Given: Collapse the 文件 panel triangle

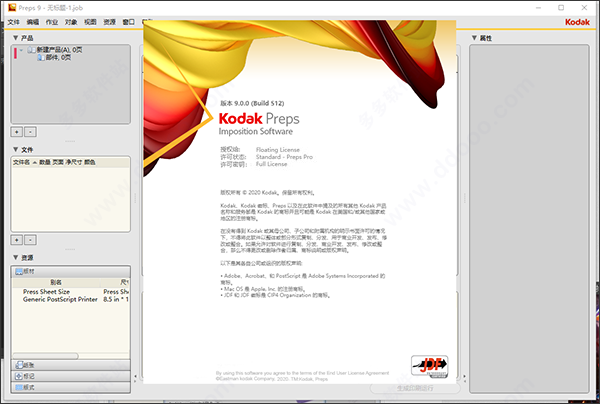Looking at the screenshot, I should click(x=15, y=150).
